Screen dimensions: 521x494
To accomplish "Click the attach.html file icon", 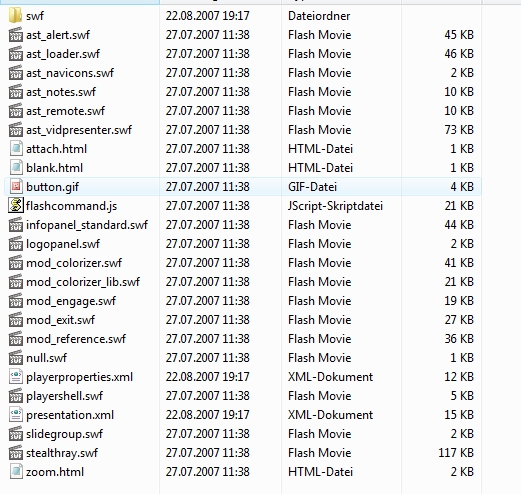I will click(16, 149).
